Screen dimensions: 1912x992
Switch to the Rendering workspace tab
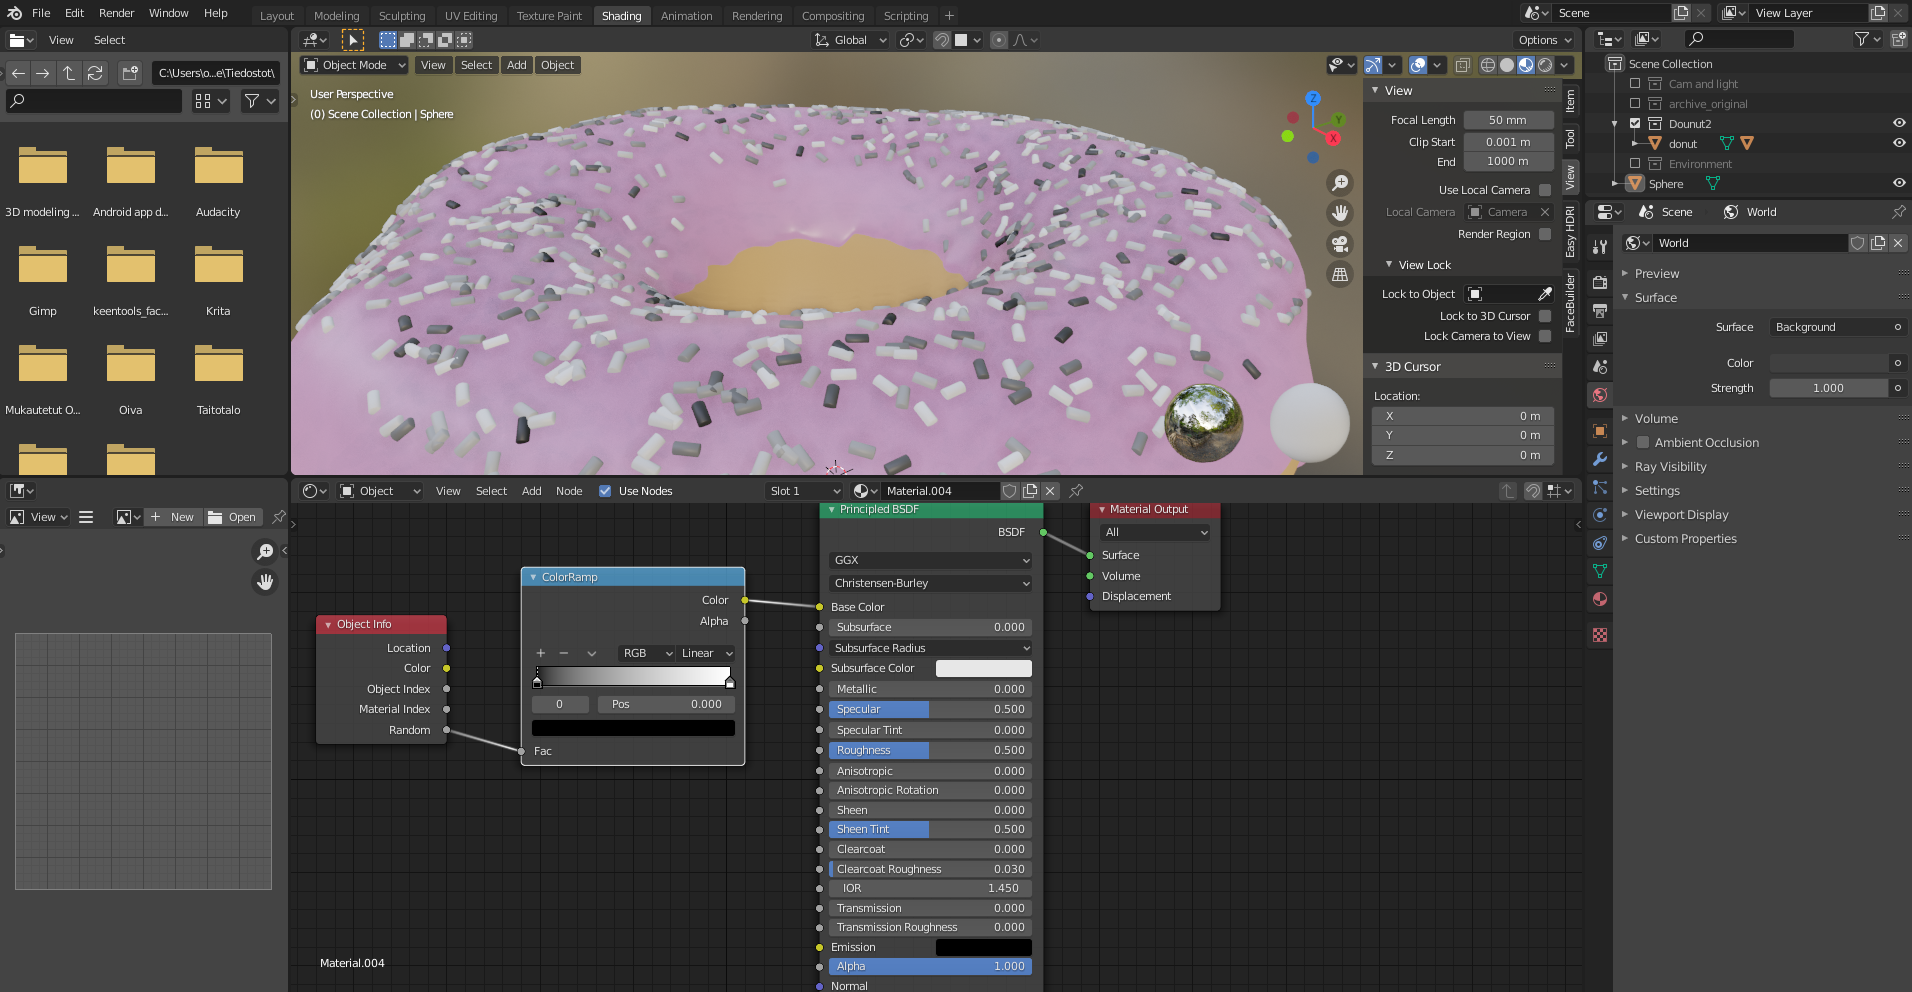pyautogui.click(x=756, y=16)
